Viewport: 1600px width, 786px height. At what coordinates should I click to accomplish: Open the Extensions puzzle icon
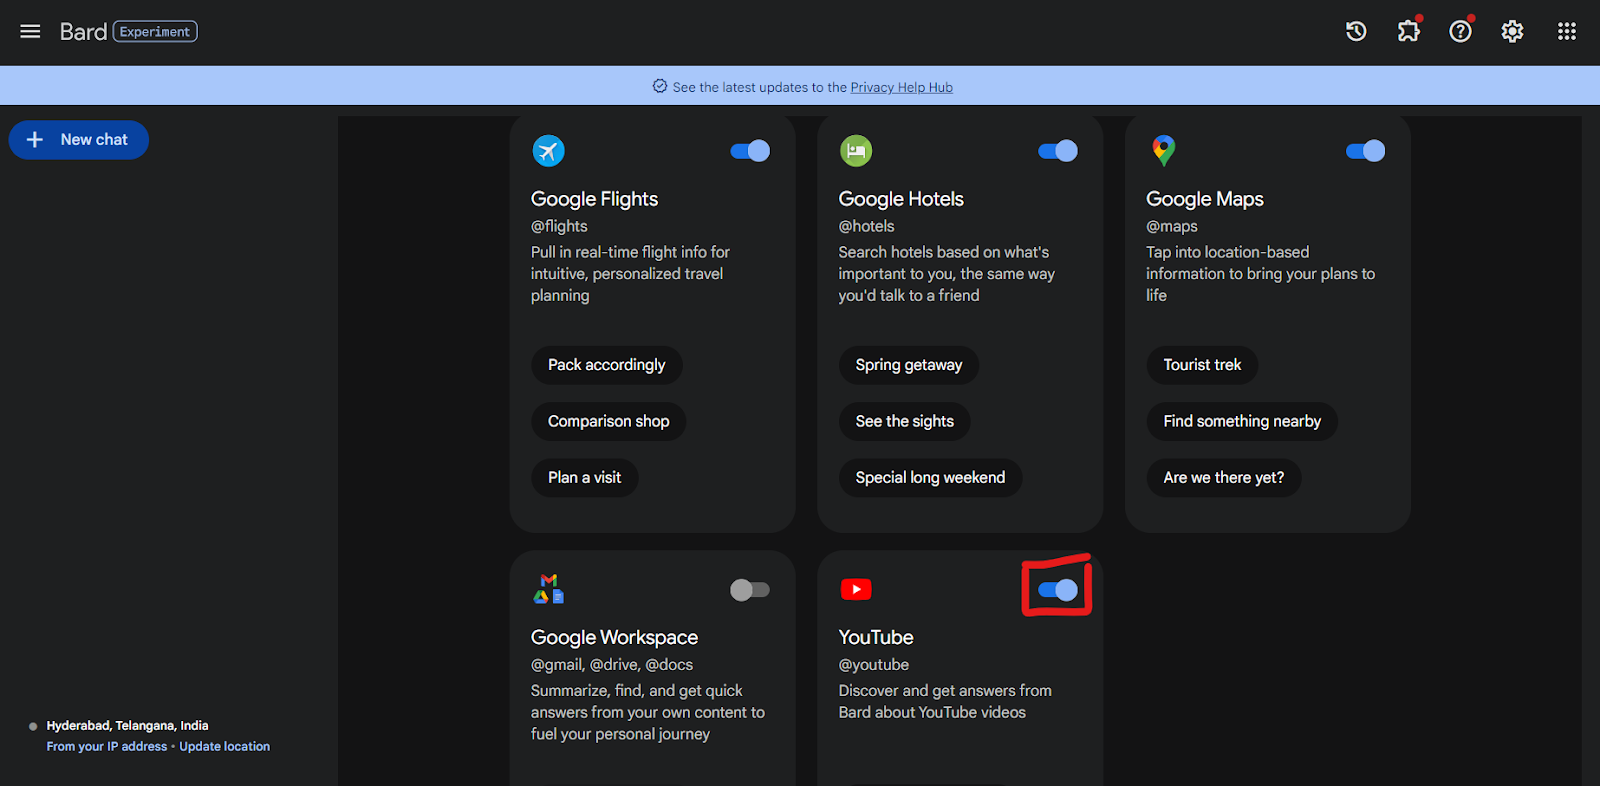pyautogui.click(x=1408, y=31)
